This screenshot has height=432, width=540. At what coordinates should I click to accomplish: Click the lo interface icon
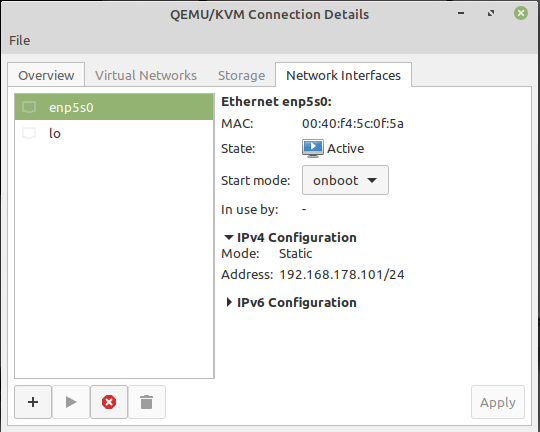pyautogui.click(x=29, y=133)
